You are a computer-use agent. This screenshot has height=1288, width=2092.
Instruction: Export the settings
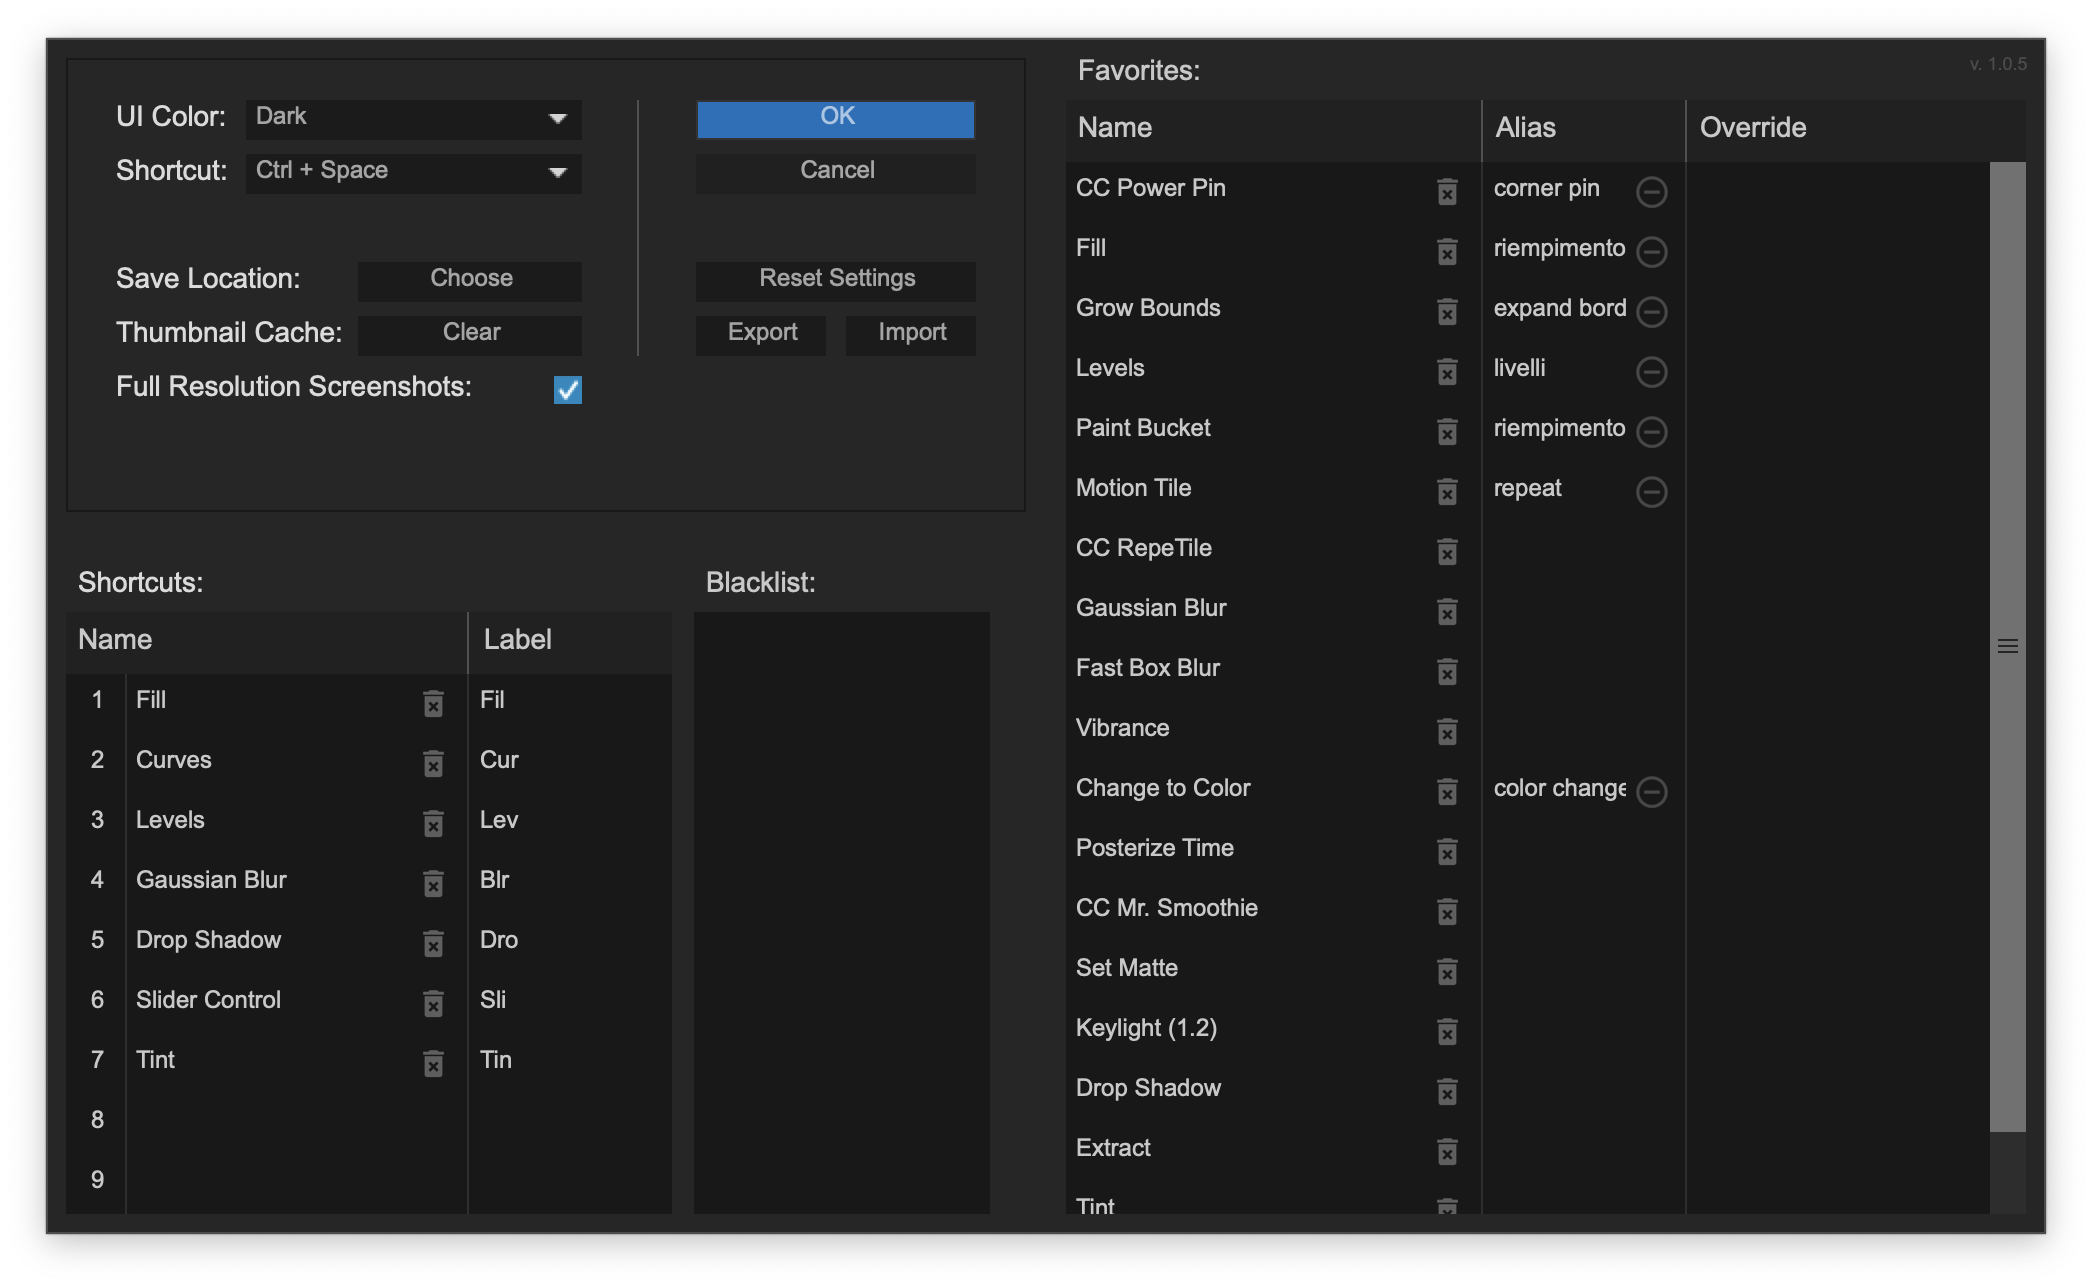coord(761,334)
